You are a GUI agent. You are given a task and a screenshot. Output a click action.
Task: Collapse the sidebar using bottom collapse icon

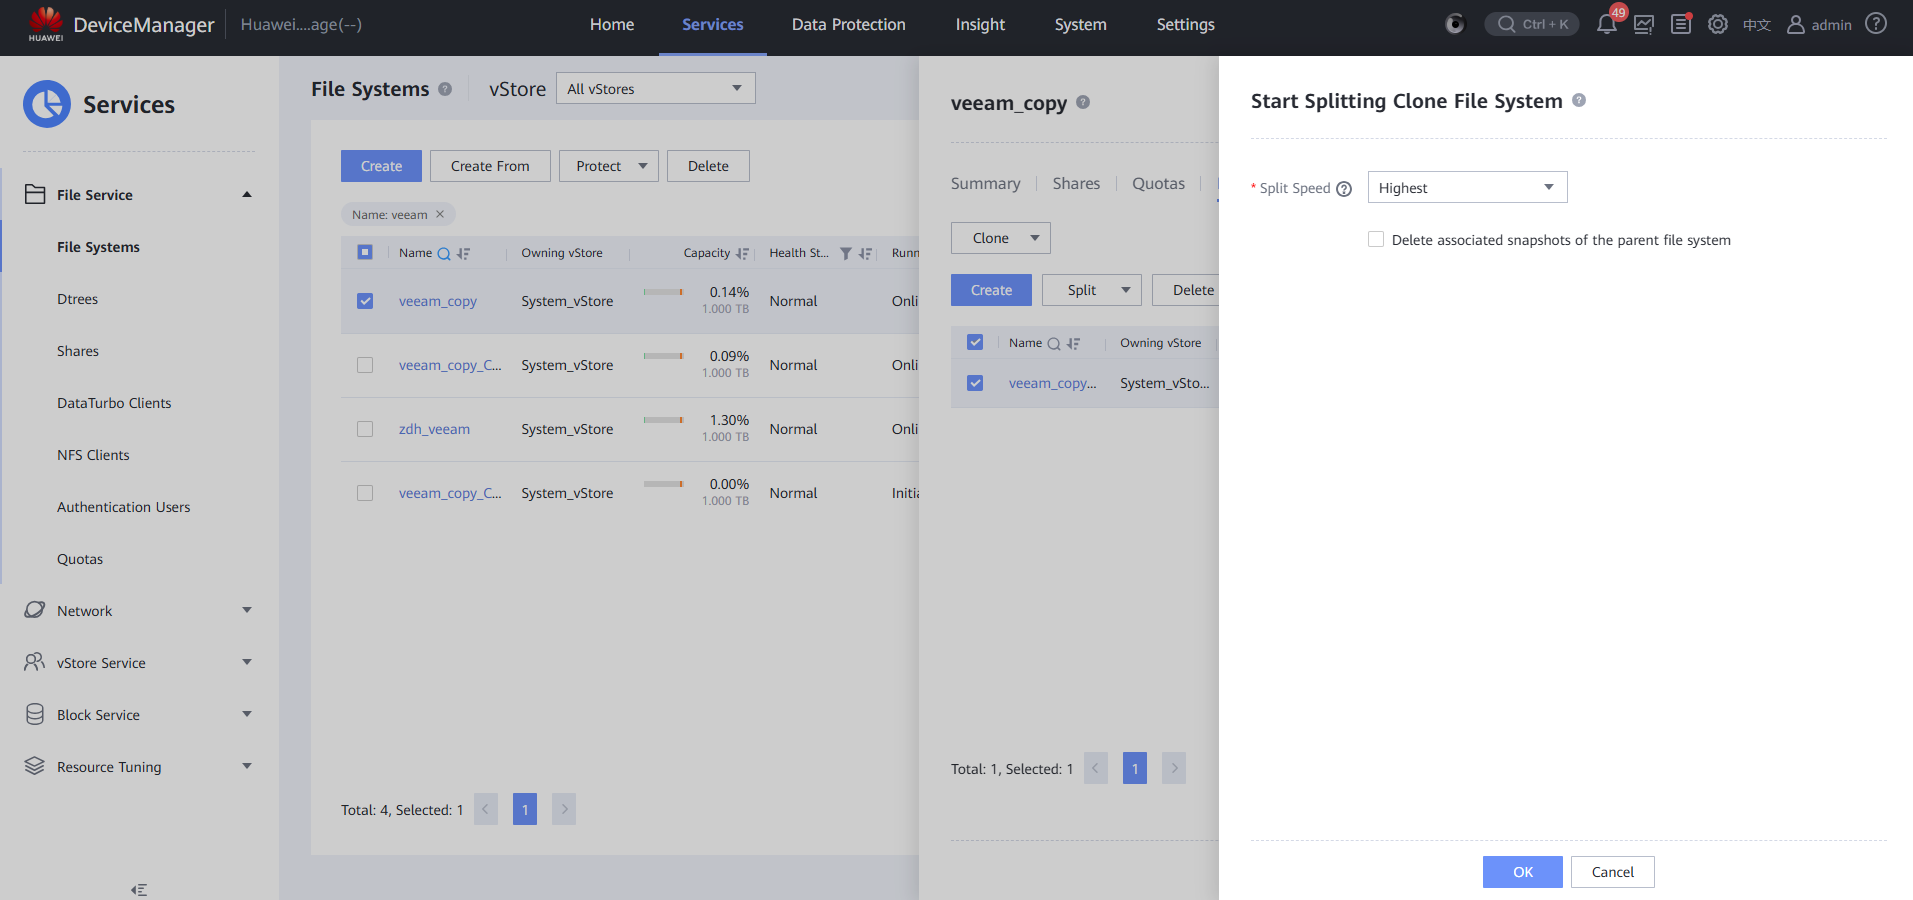[x=139, y=889]
